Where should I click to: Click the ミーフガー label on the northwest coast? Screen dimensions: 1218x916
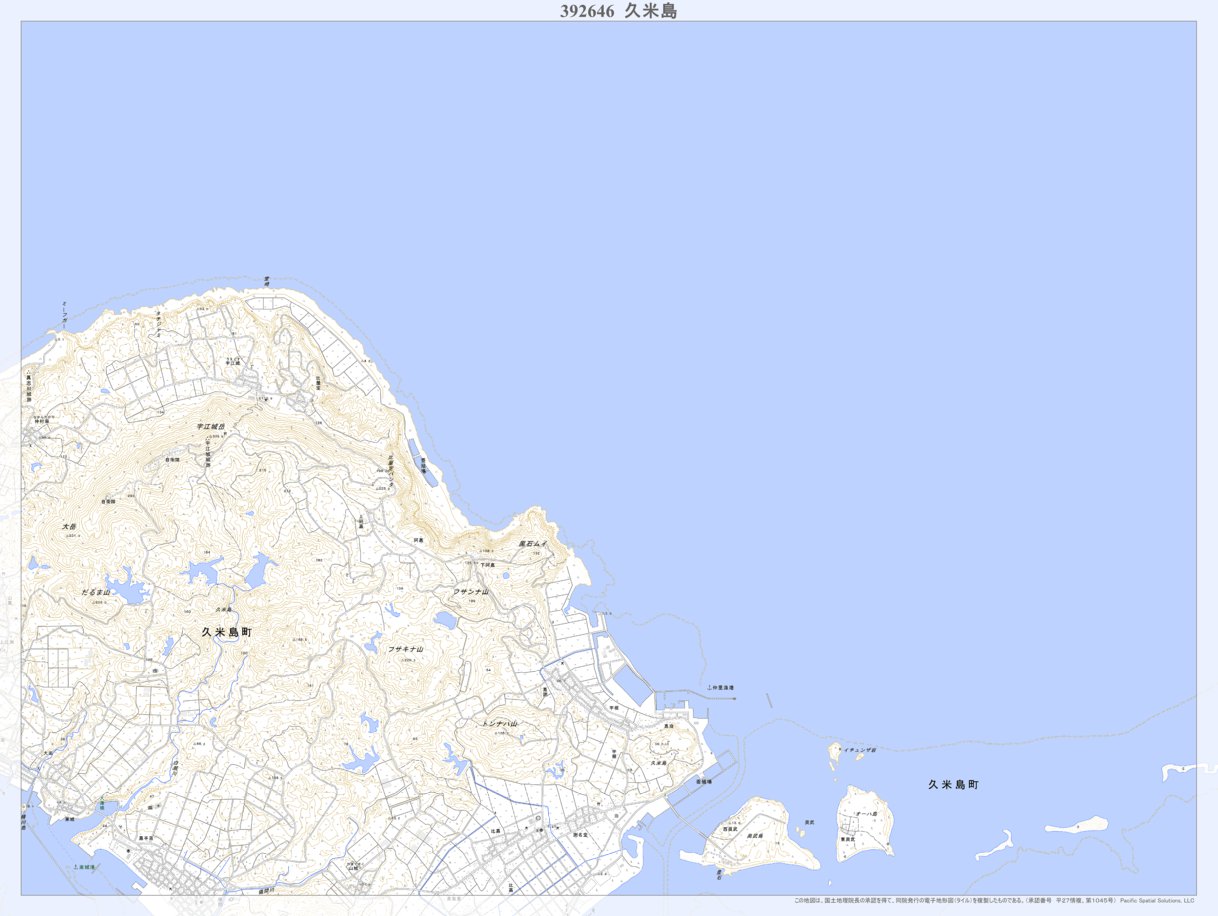point(64,316)
